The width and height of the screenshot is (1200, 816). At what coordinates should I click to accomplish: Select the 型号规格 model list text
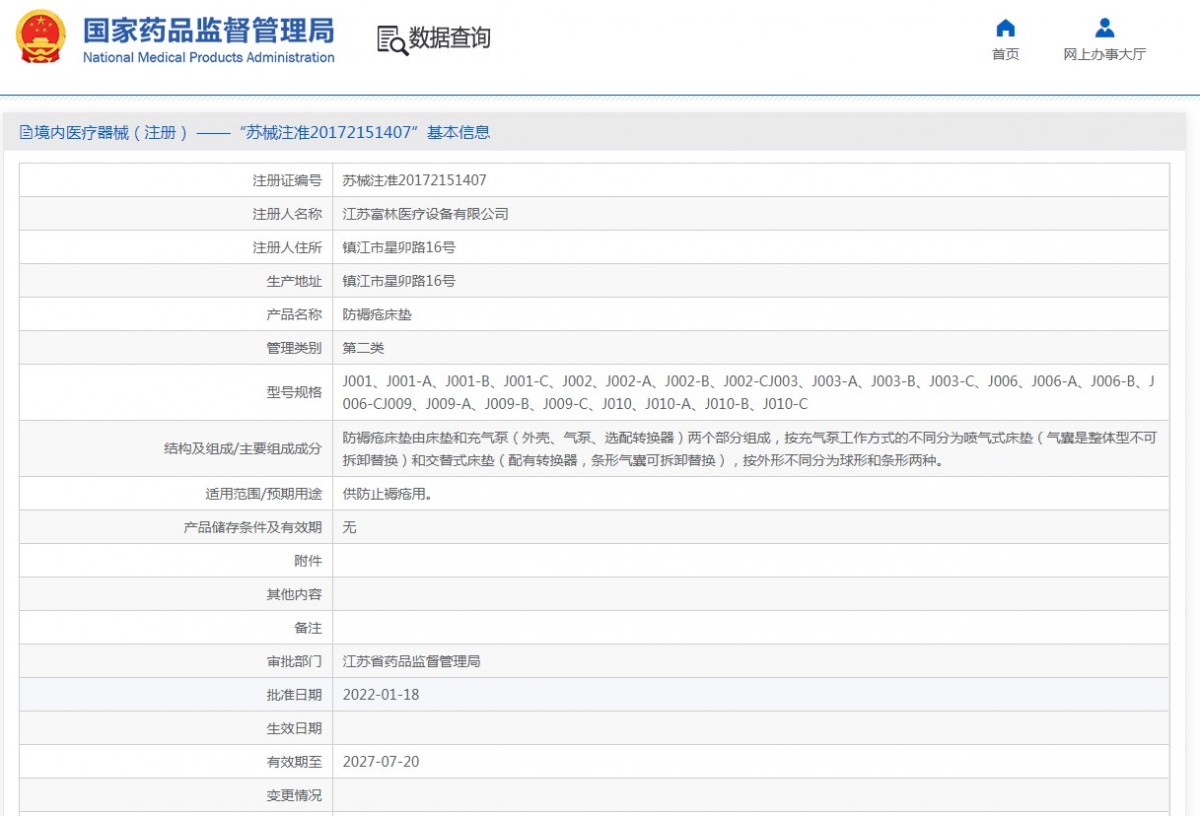click(749, 392)
